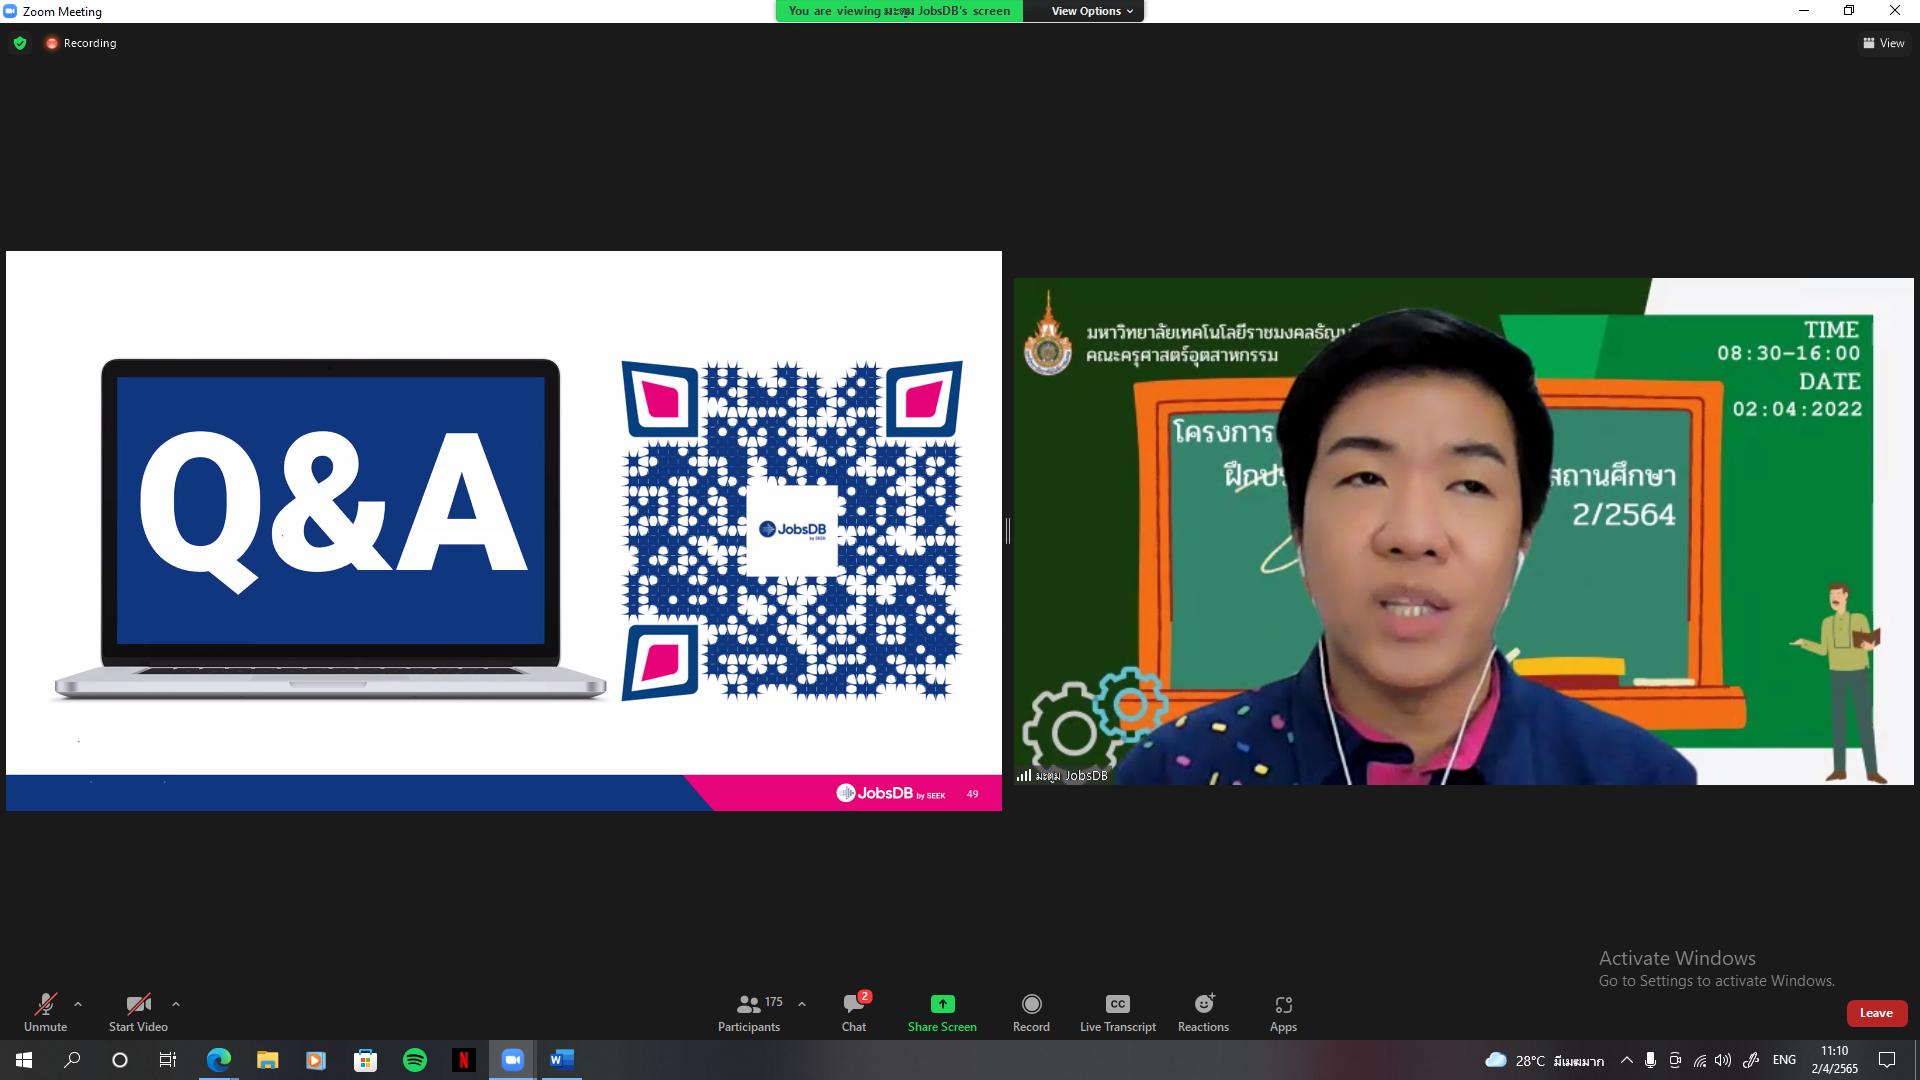This screenshot has height=1080, width=1920.
Task: Open the Chat panel
Action: 854,1012
